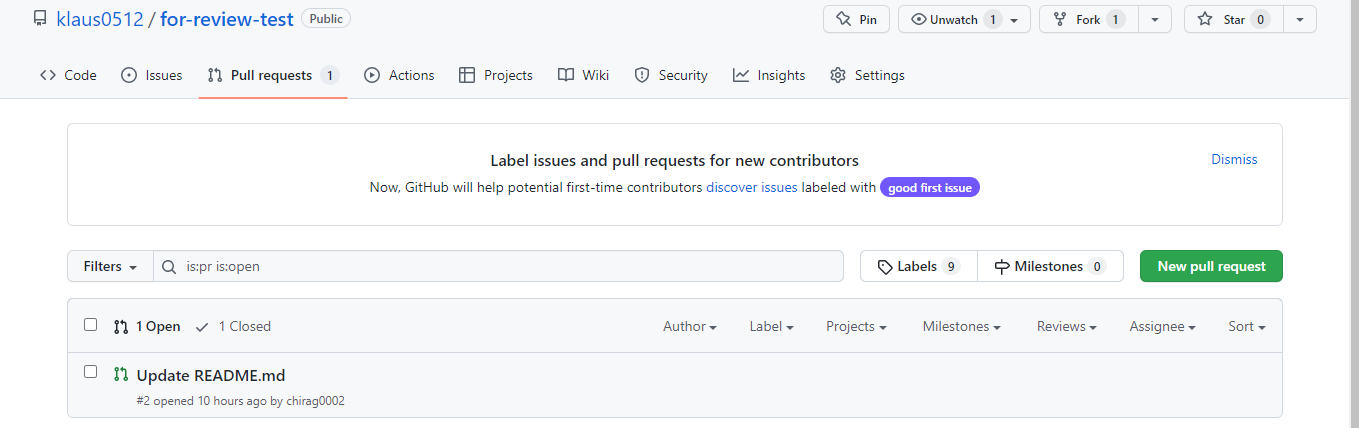Show the 1 Closed pull requests
This screenshot has width=1359, height=428.
coord(233,326)
